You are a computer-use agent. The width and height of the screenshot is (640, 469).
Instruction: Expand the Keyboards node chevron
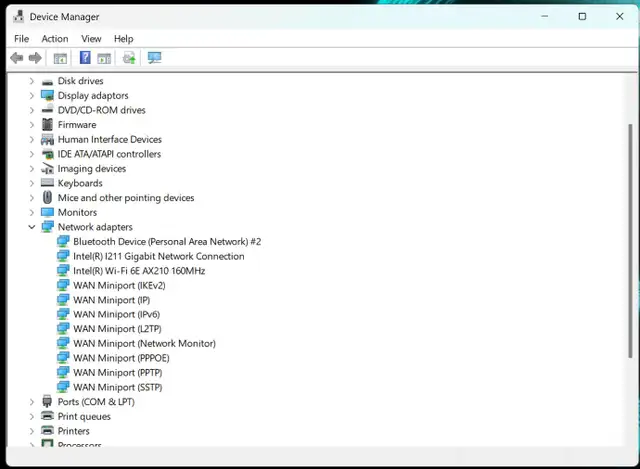(31, 183)
